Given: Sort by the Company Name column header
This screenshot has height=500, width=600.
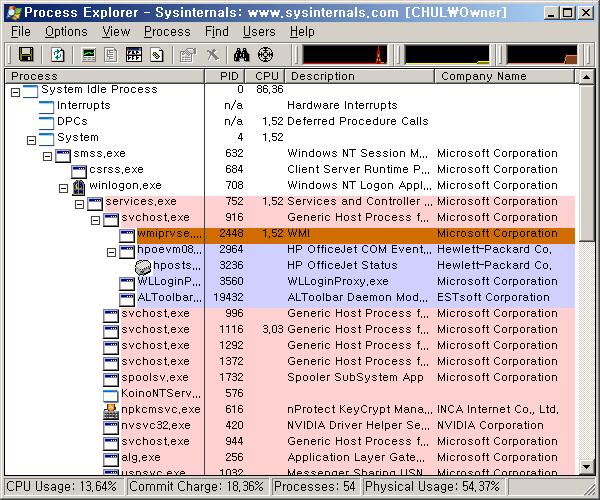Looking at the screenshot, I should click(505, 76).
